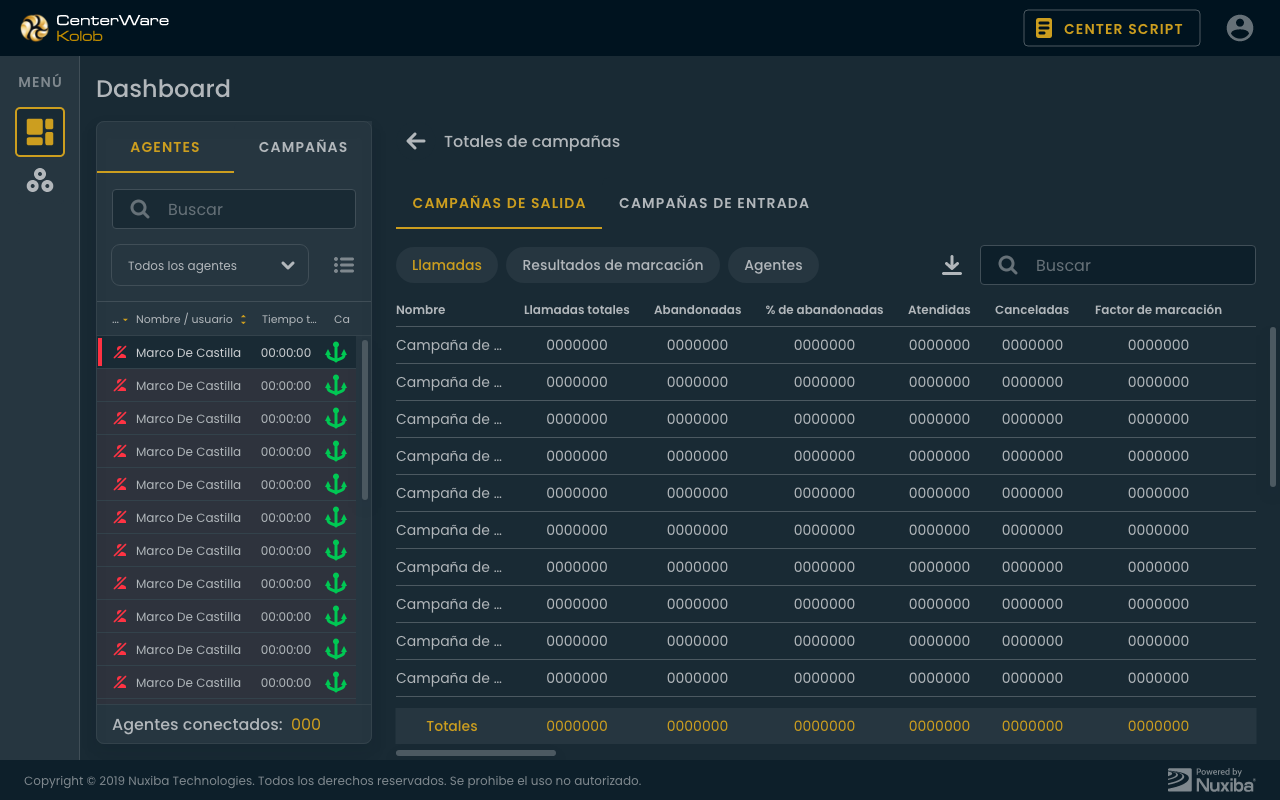Viewport: 1280px width, 800px height.
Task: Click the agents Buscar search field
Action: [x=234, y=209]
